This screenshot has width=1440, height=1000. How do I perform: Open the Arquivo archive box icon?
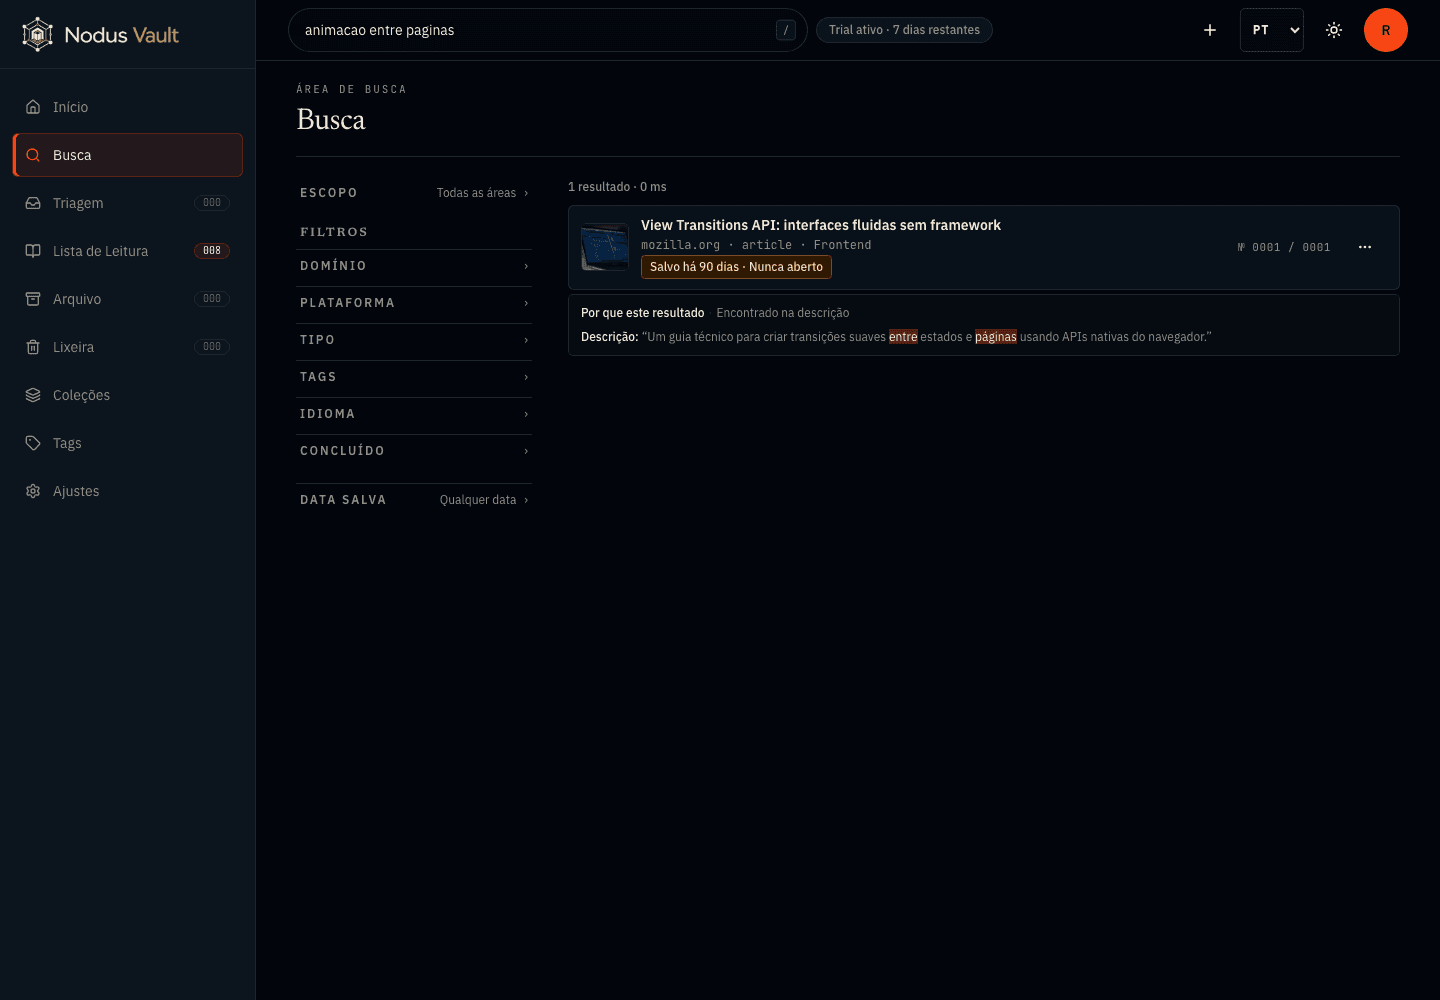[33, 299]
